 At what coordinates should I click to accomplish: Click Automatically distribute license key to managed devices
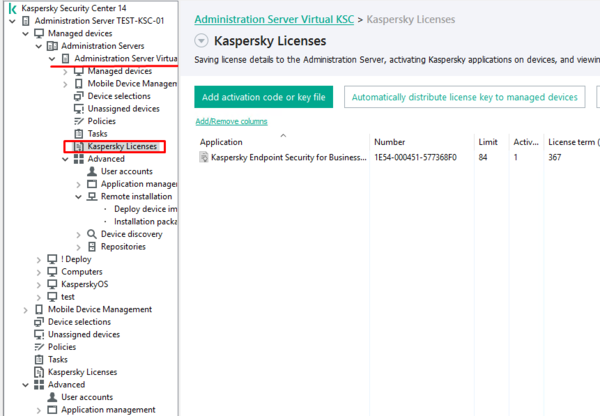pos(465,97)
